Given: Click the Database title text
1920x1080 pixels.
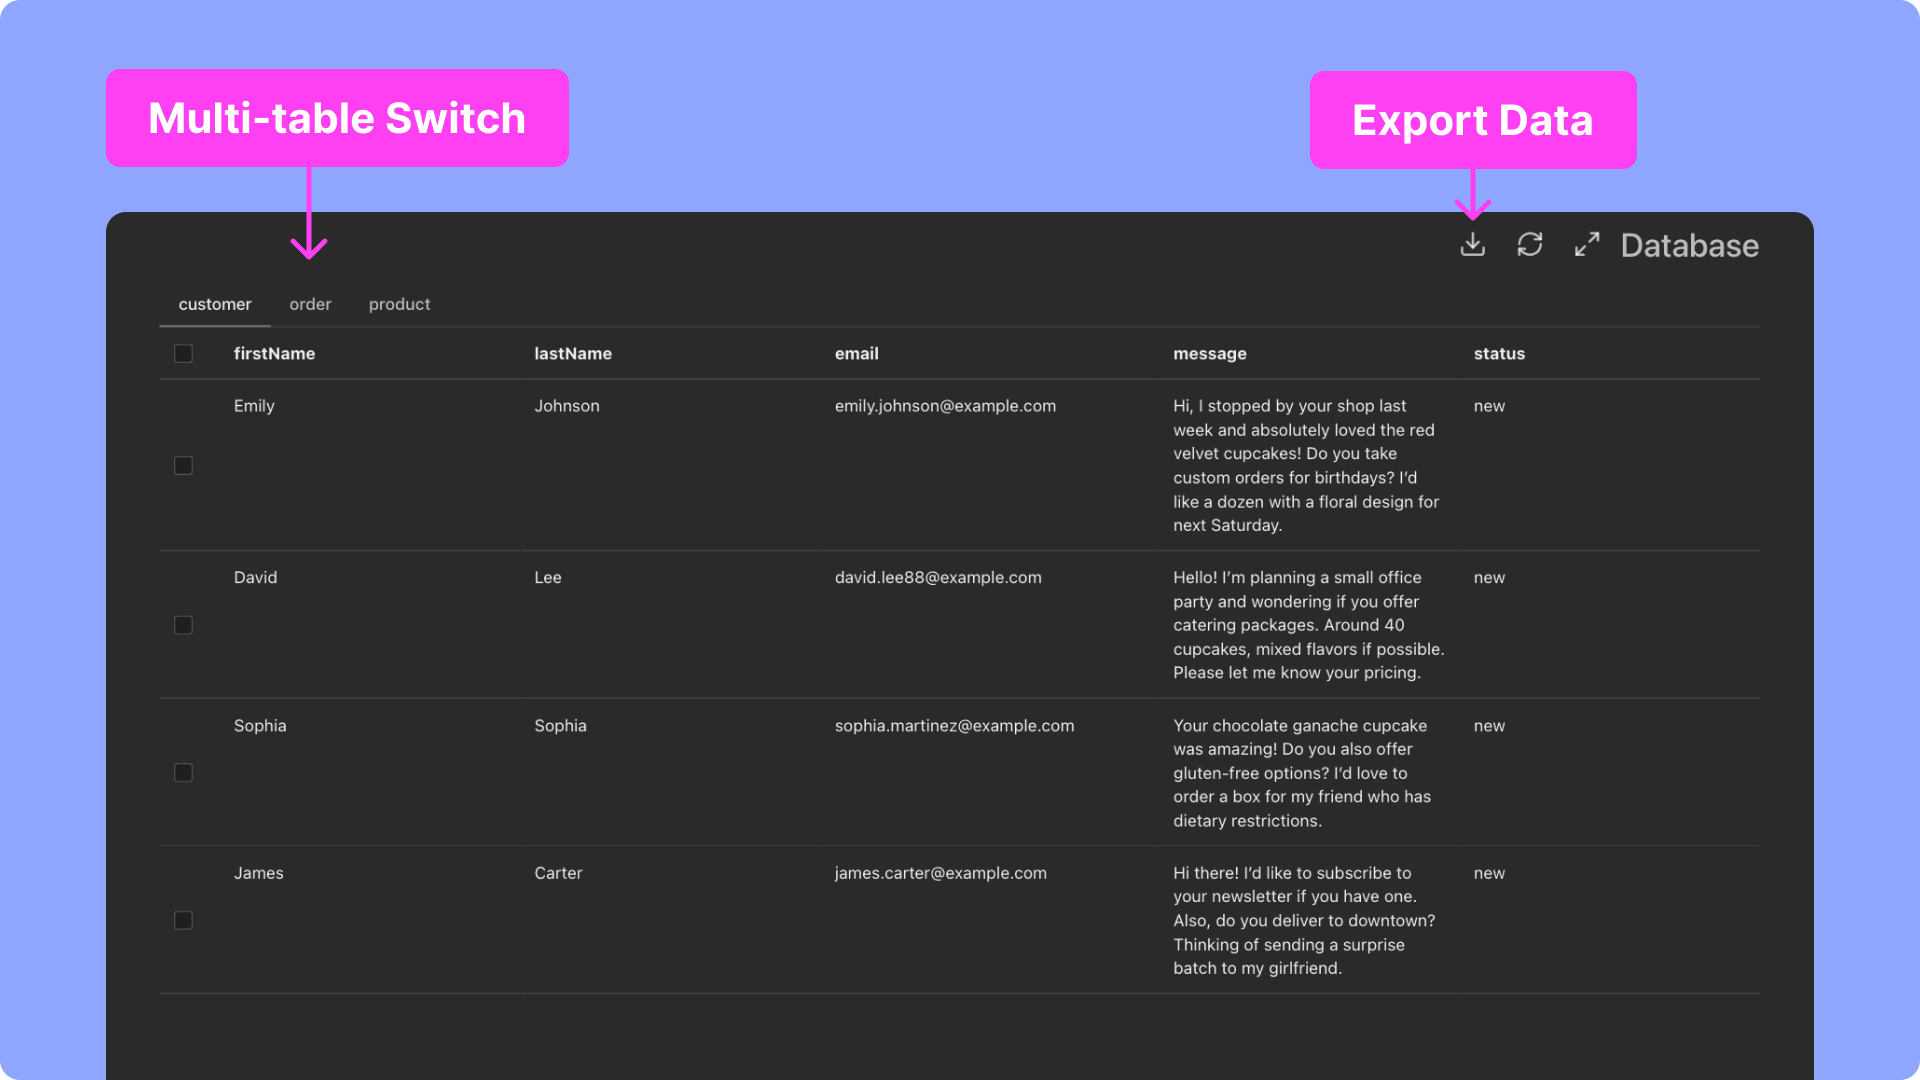Looking at the screenshot, I should (1689, 246).
